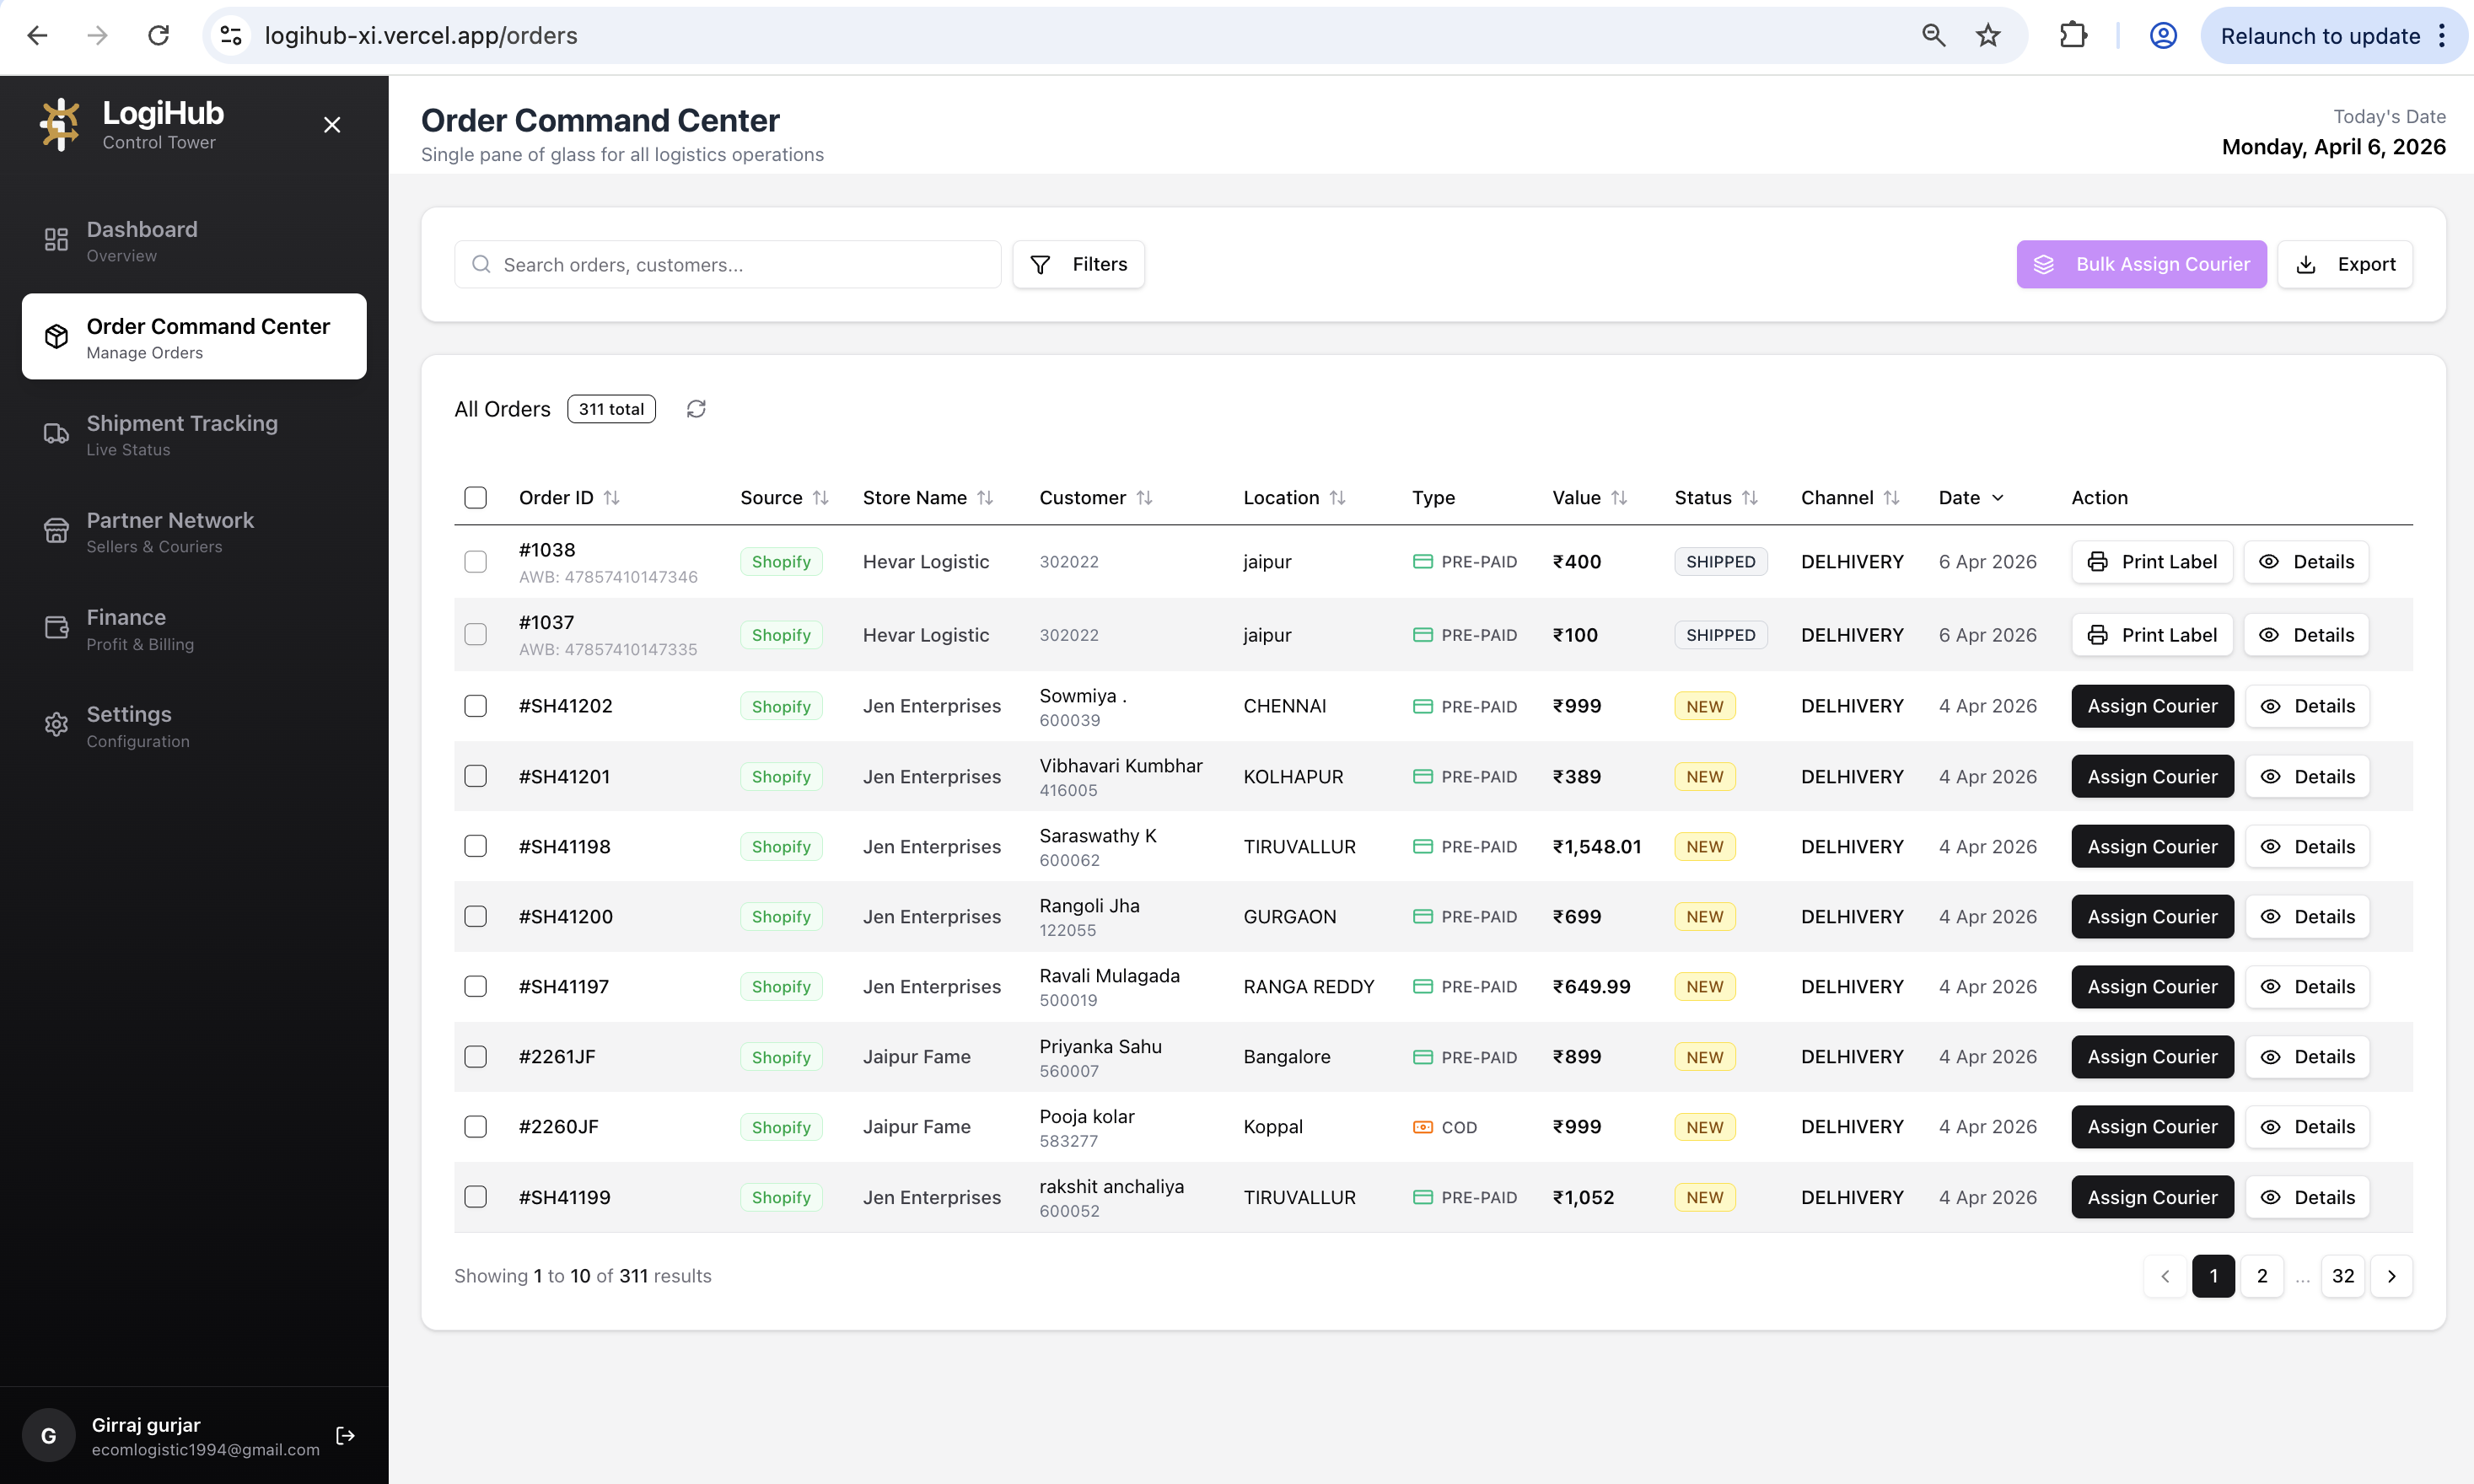This screenshot has height=1484, width=2474.
Task: Click the logout icon next to Girraj gurjar
Action: pyautogui.click(x=346, y=1435)
